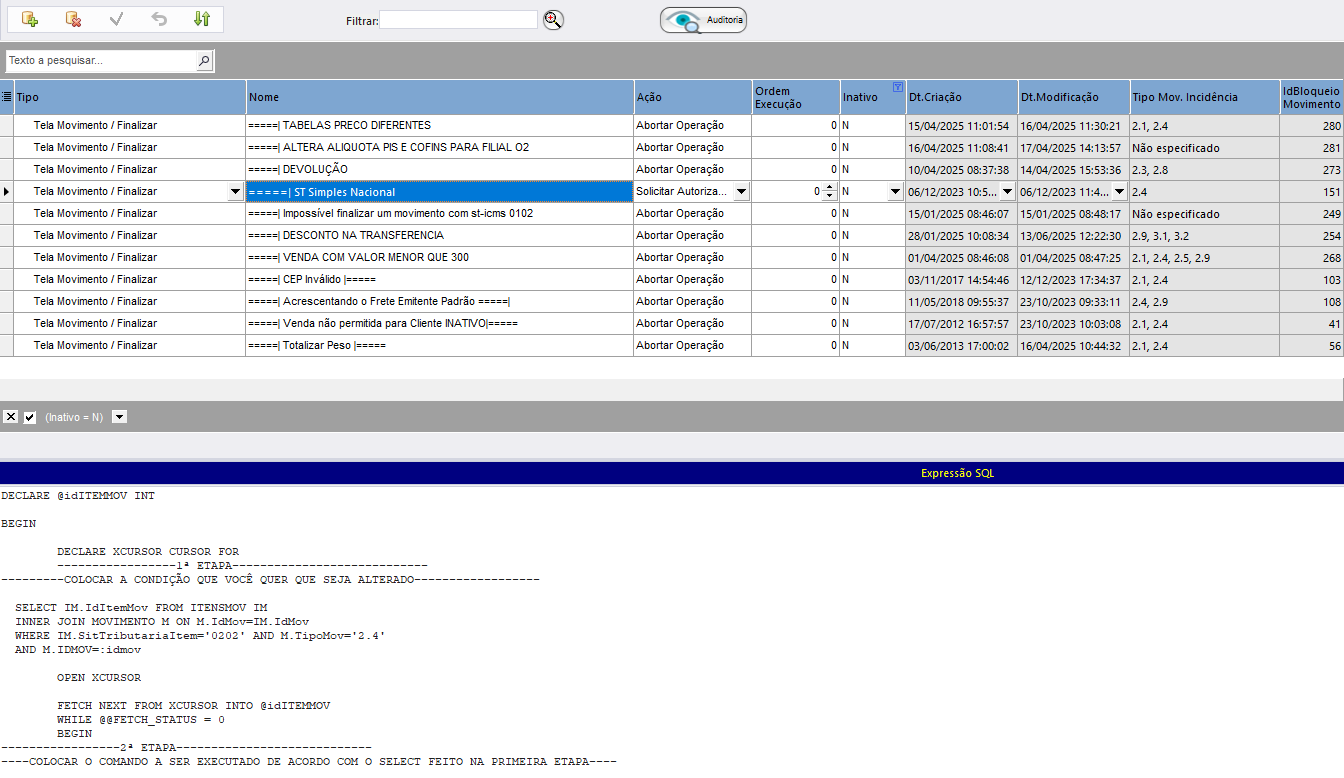Uncheck the Inativo = N filter checkbox
The image size is (1344, 778).
pyautogui.click(x=30, y=417)
